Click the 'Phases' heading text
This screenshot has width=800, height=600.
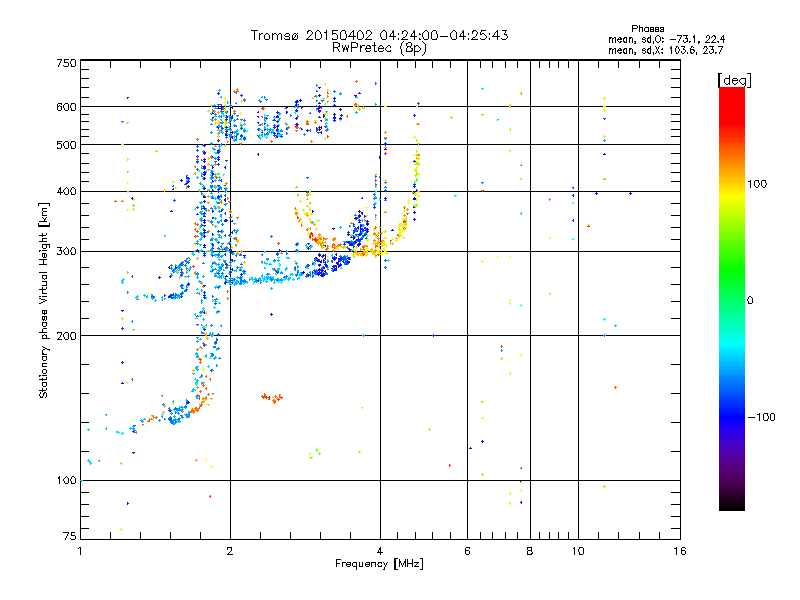click(x=647, y=29)
